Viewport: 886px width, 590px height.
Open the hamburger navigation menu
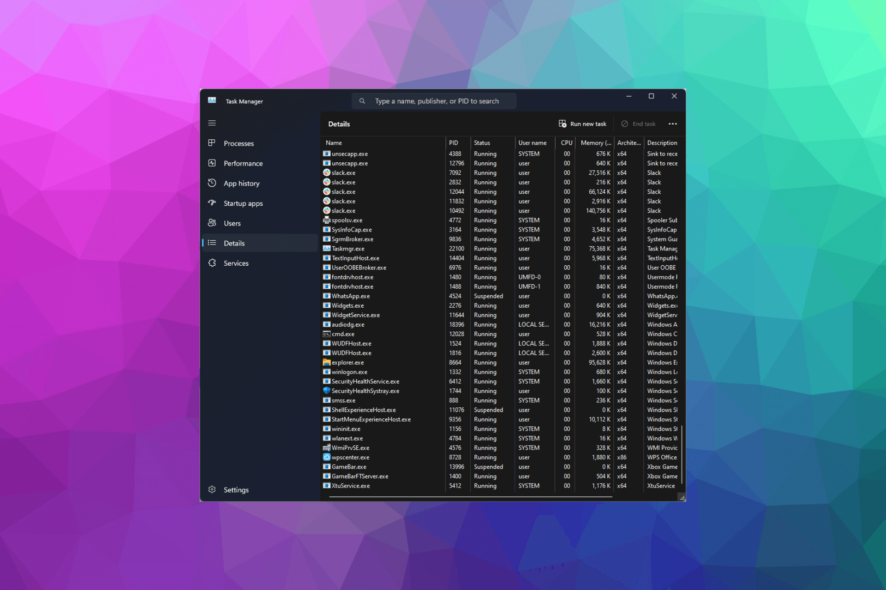212,123
